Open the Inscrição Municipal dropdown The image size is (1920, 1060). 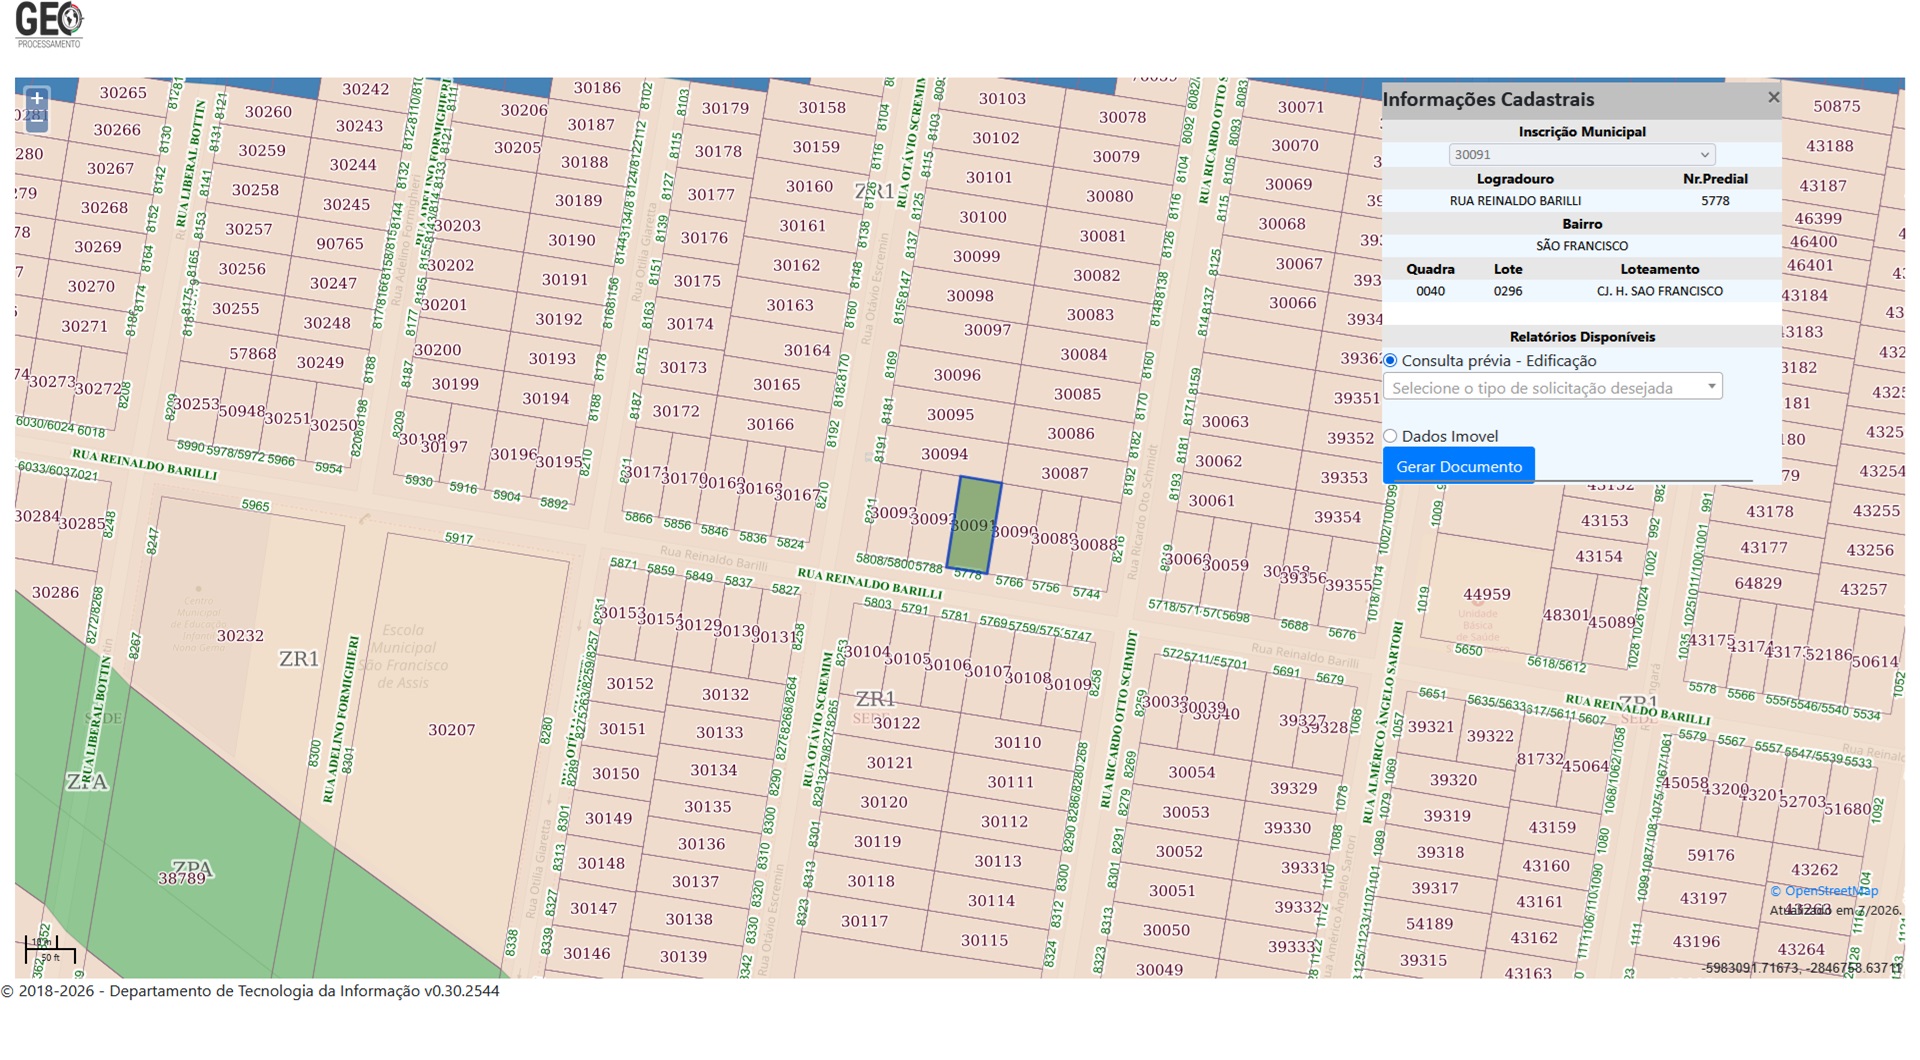tap(1582, 154)
